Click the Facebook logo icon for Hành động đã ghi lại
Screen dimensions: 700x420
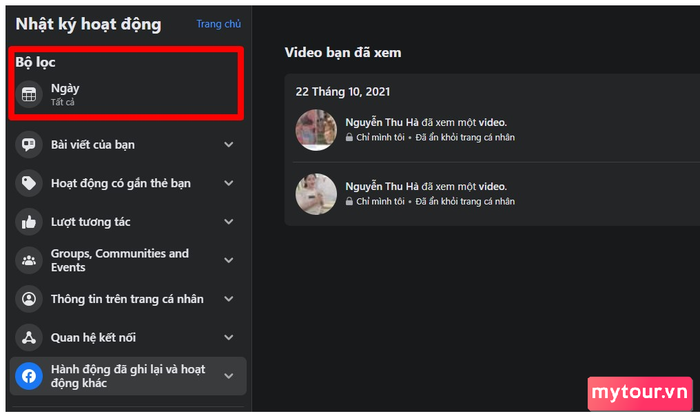coord(29,376)
